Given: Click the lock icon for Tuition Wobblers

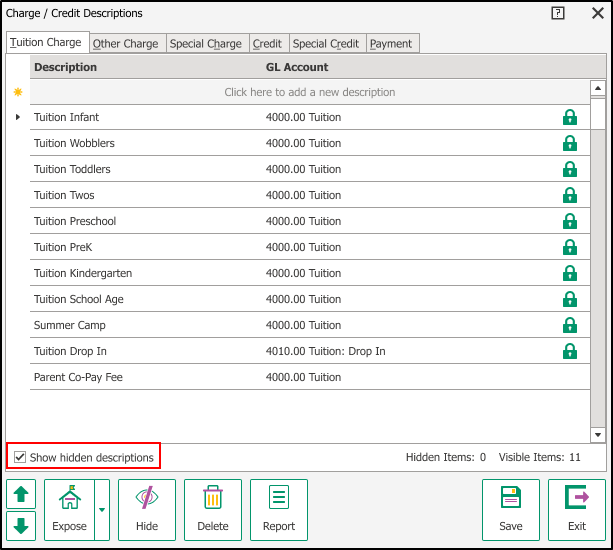Looking at the screenshot, I should tap(570, 143).
